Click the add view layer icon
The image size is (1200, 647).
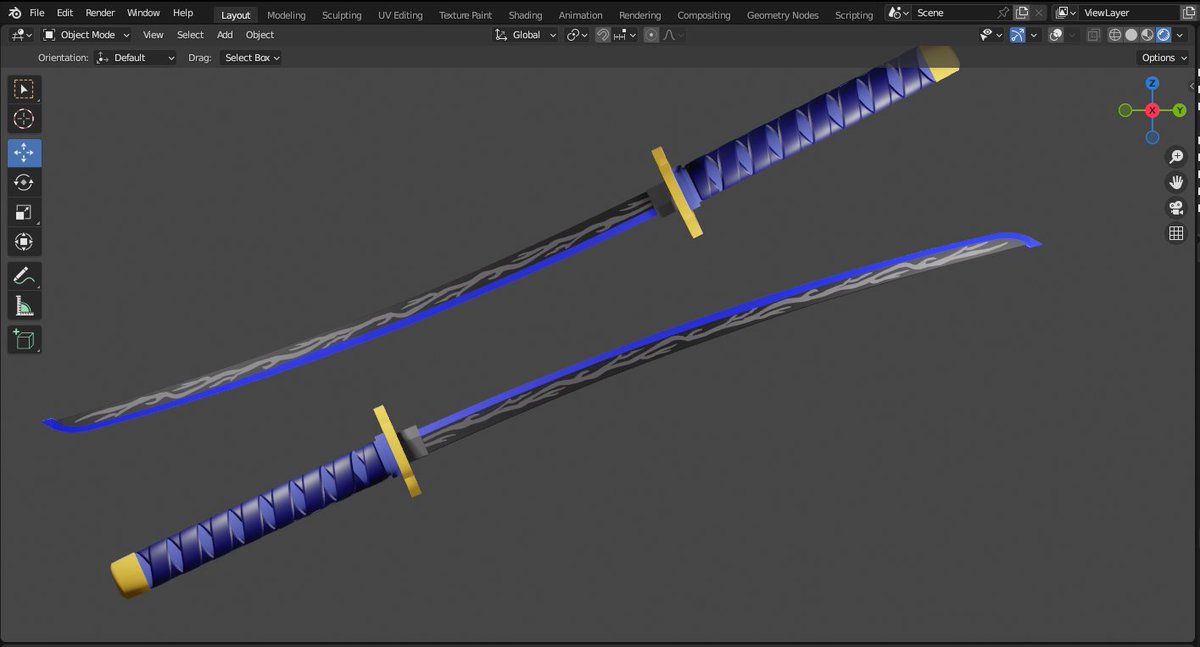pos(1188,13)
